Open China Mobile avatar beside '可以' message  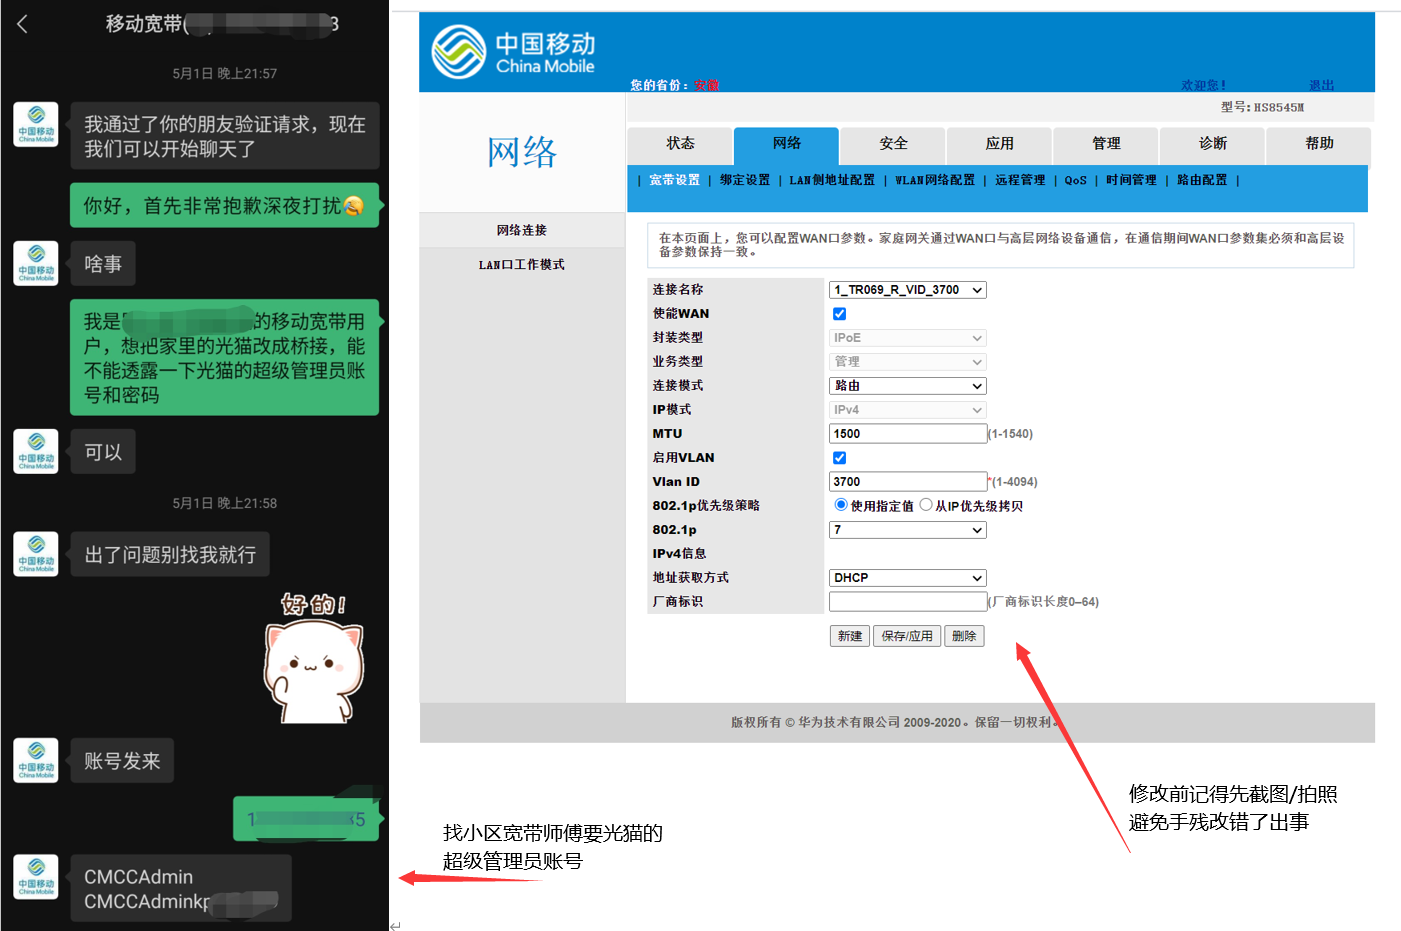36,451
